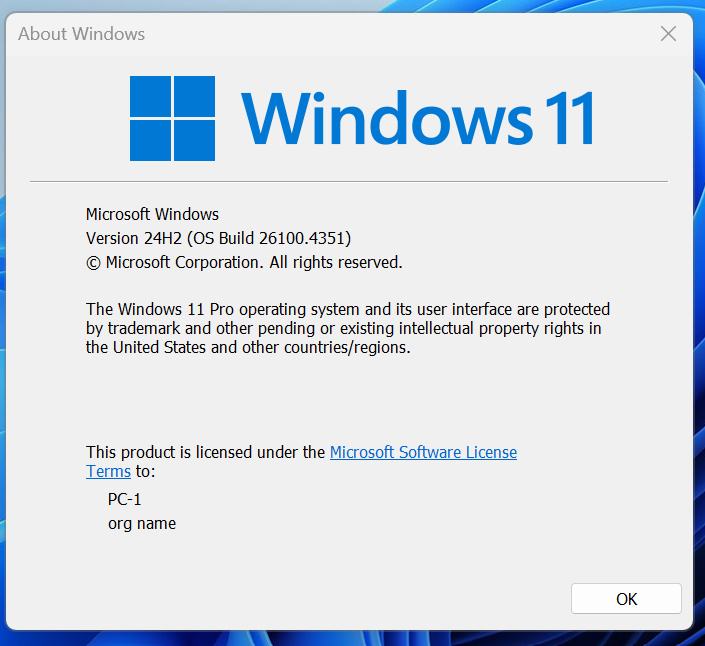Viewport: 705px width, 646px height.
Task: Click the OK button
Action: click(626, 599)
